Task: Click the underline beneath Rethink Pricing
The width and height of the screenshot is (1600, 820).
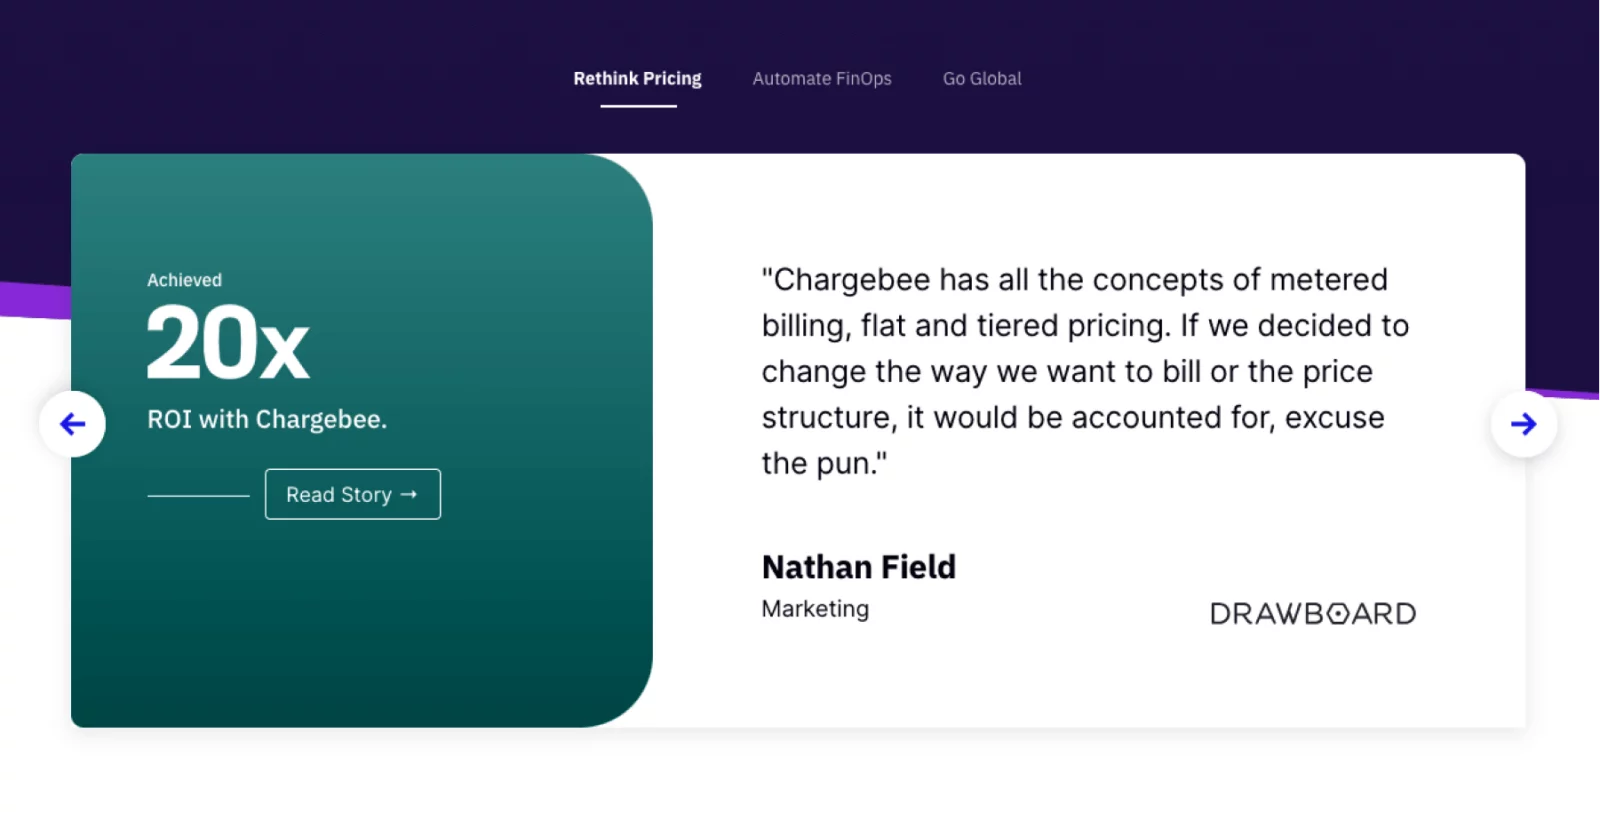Action: (638, 105)
